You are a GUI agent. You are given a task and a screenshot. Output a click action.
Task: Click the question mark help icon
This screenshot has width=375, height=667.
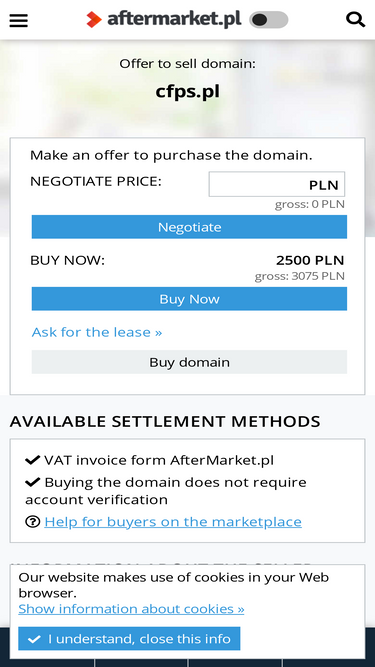click(x=33, y=522)
